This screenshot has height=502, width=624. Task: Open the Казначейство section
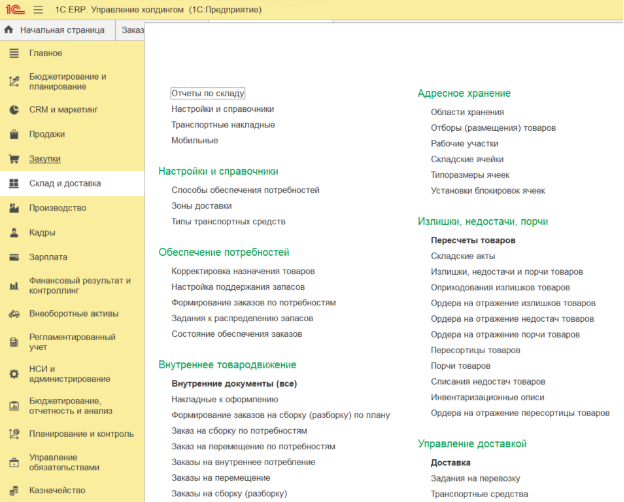(x=57, y=490)
